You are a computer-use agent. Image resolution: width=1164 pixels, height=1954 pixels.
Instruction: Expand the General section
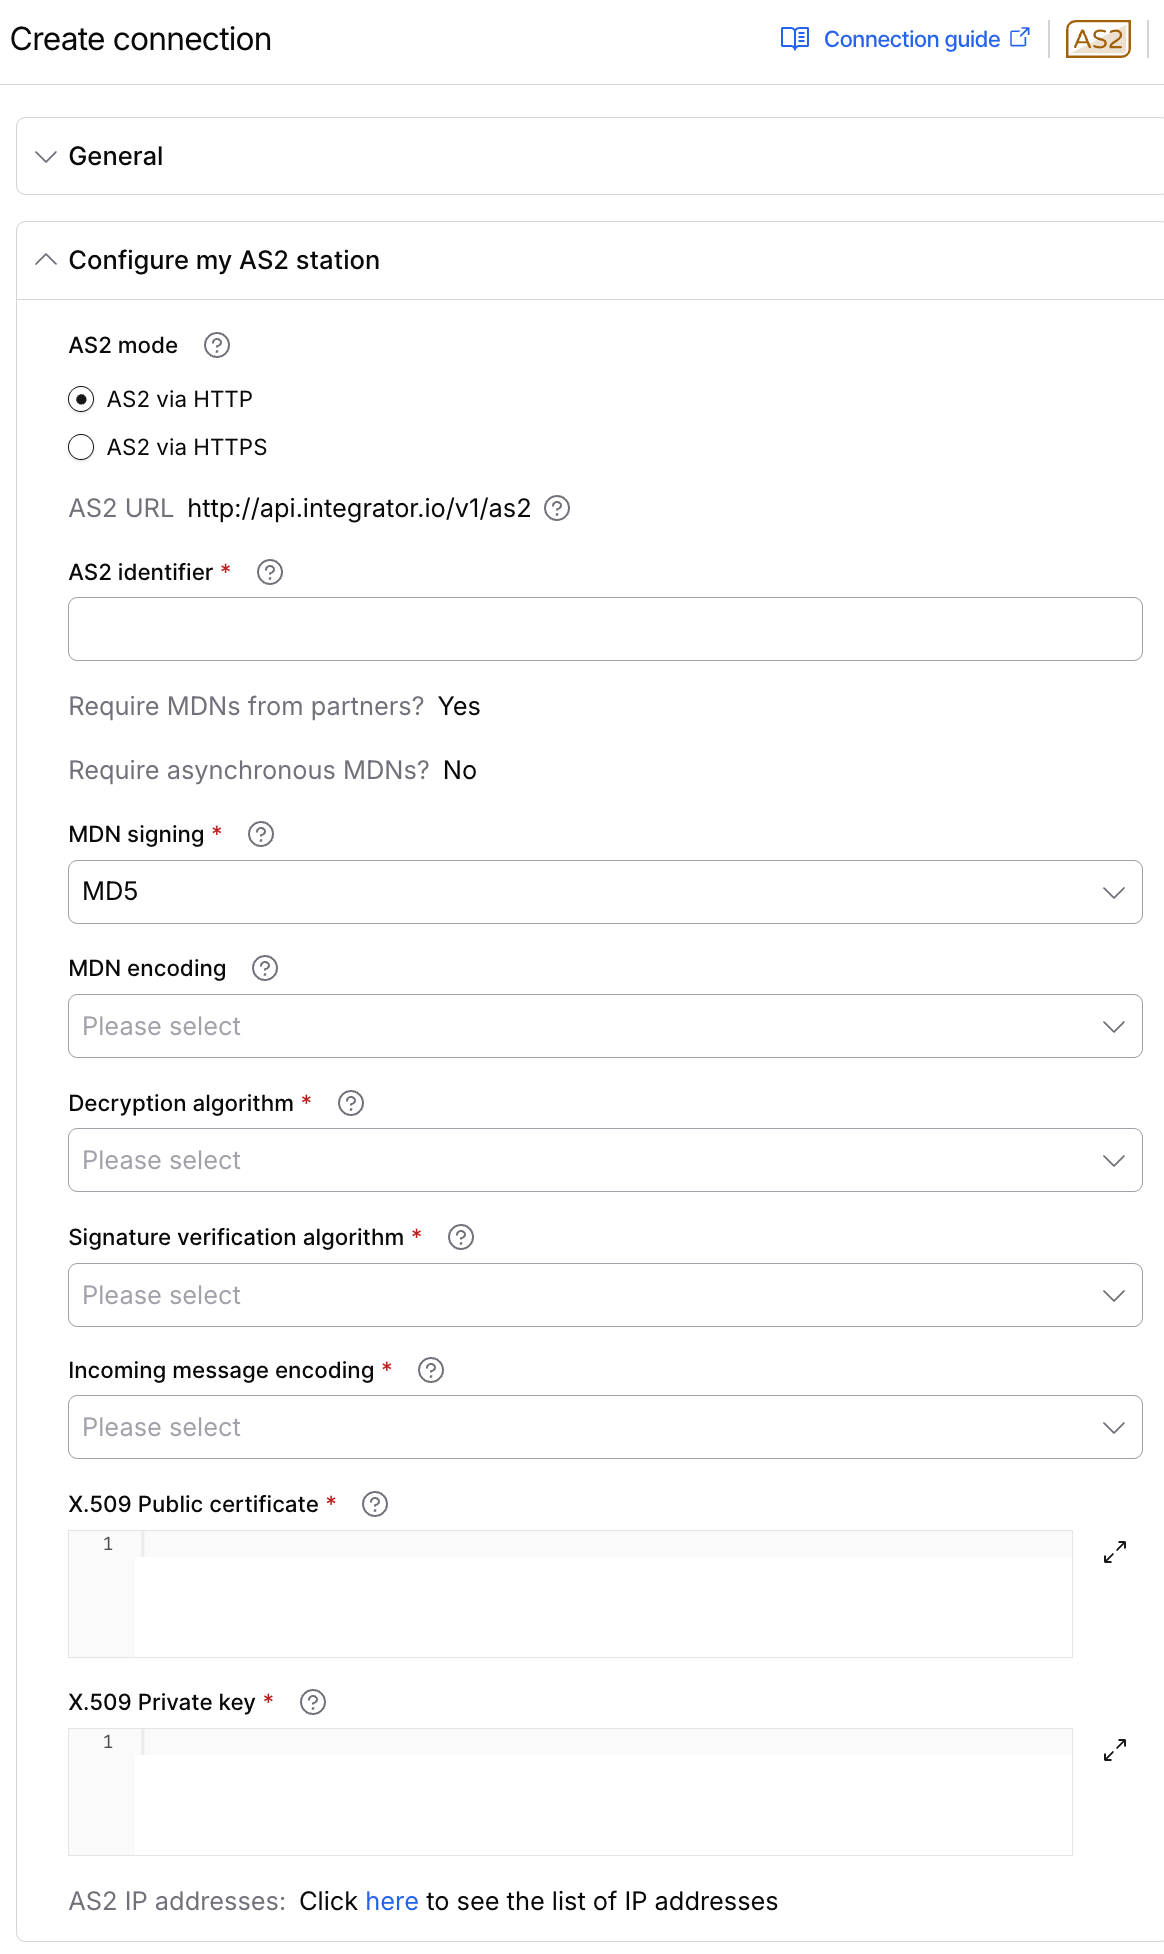(x=590, y=156)
